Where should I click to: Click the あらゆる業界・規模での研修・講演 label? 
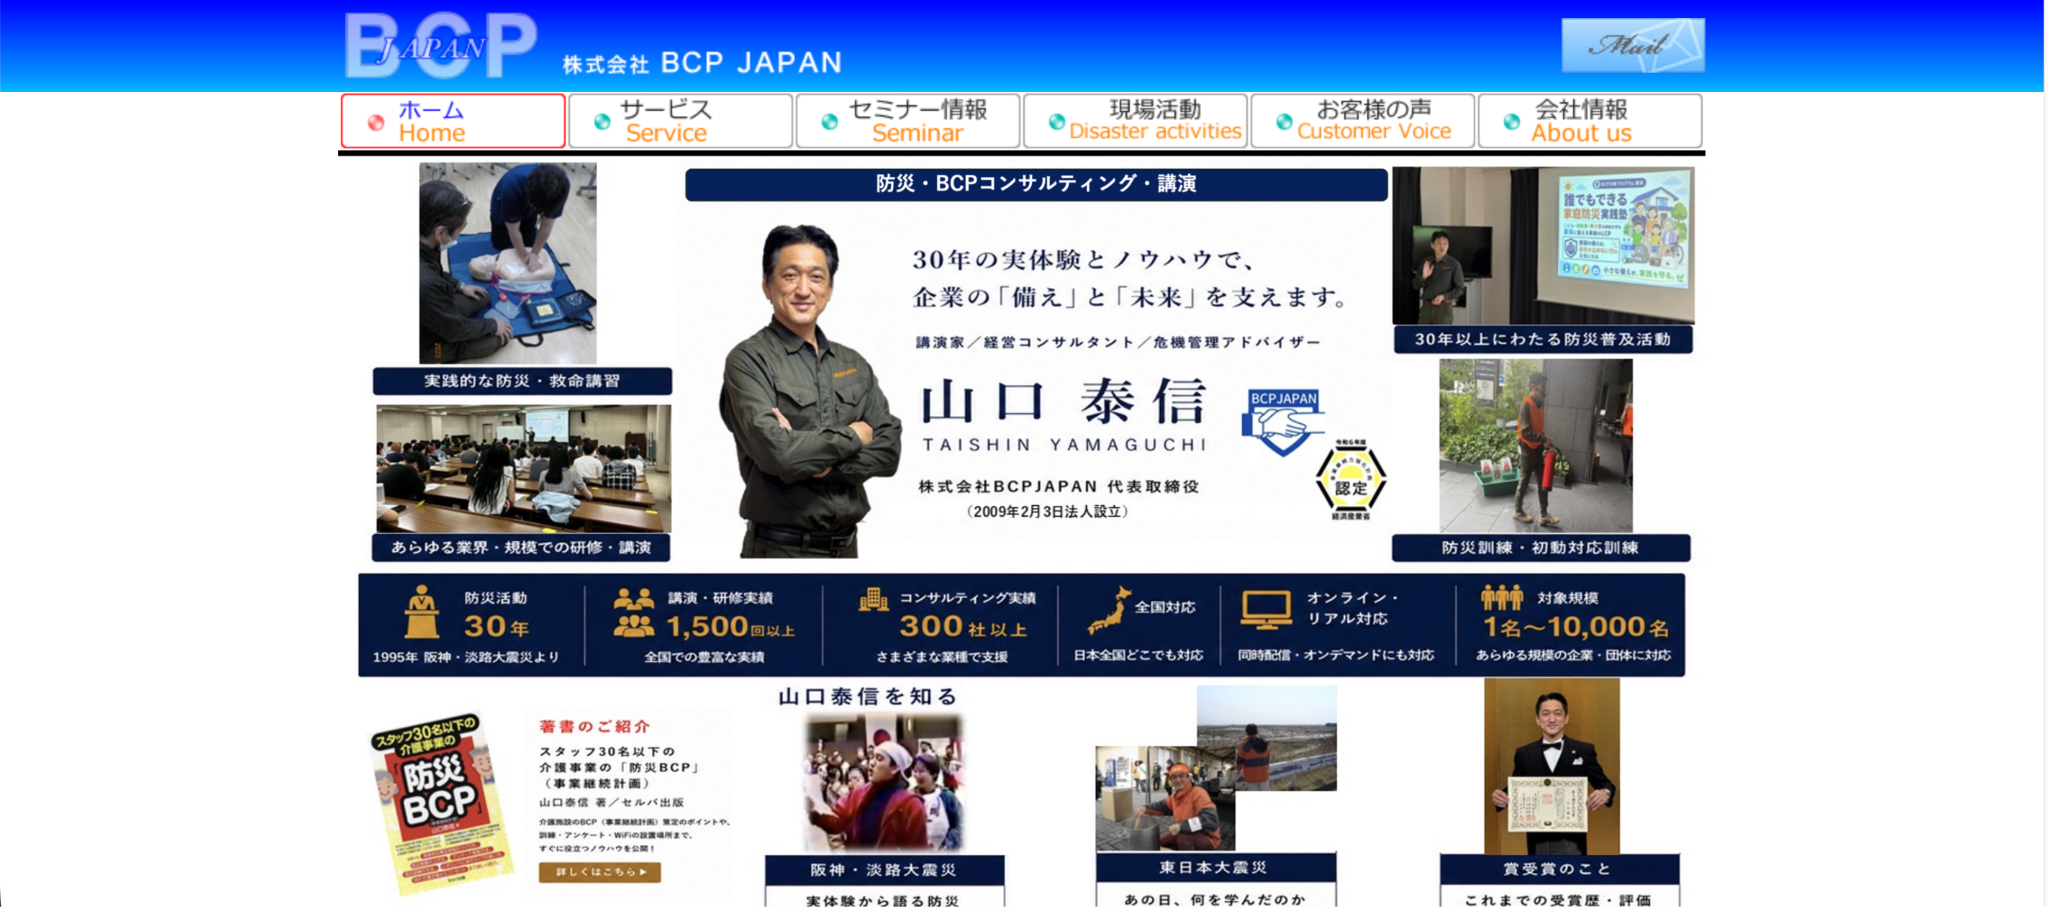(x=521, y=548)
